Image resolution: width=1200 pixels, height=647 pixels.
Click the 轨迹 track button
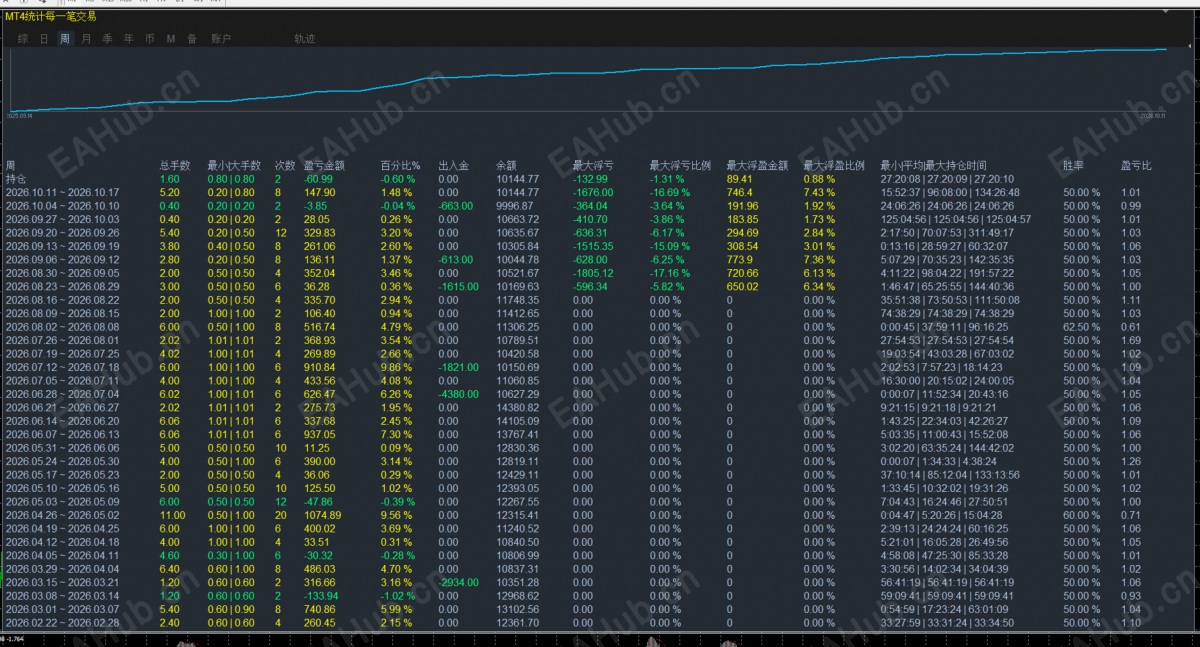click(x=304, y=39)
